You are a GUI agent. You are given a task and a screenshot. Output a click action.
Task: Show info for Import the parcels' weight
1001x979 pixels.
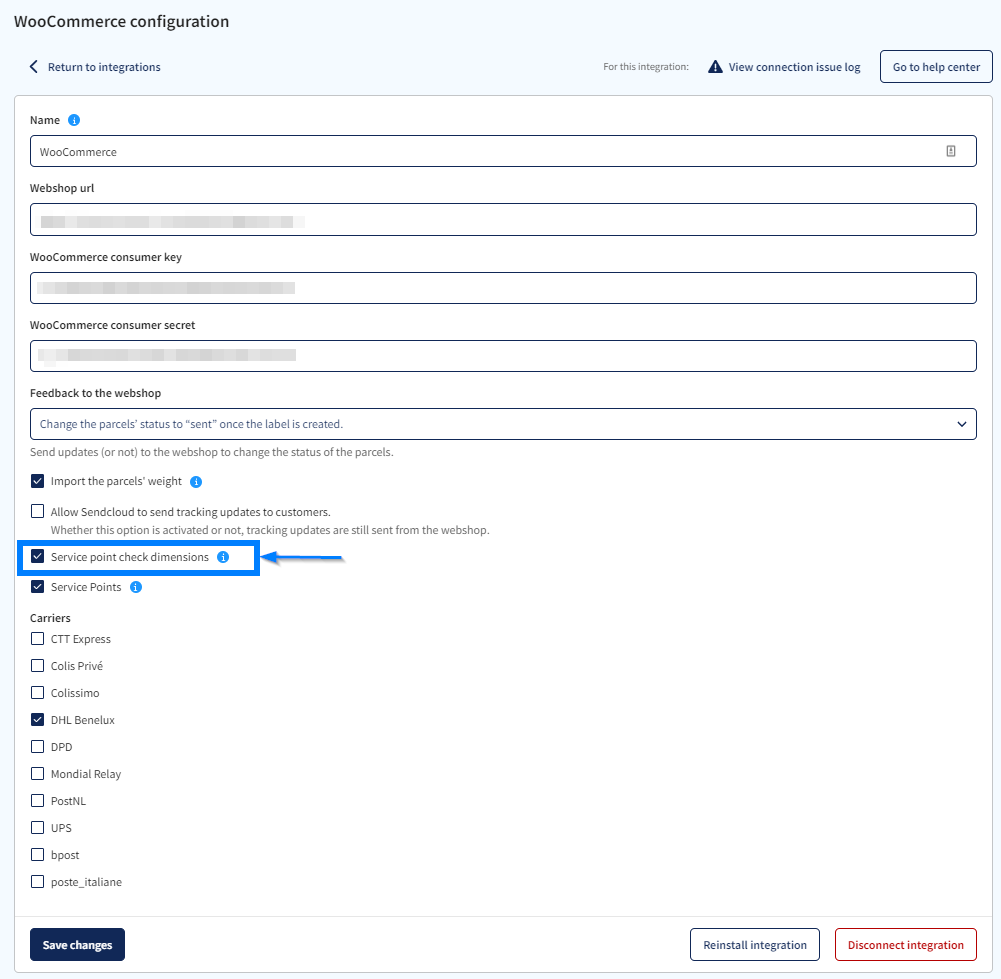[x=196, y=482]
